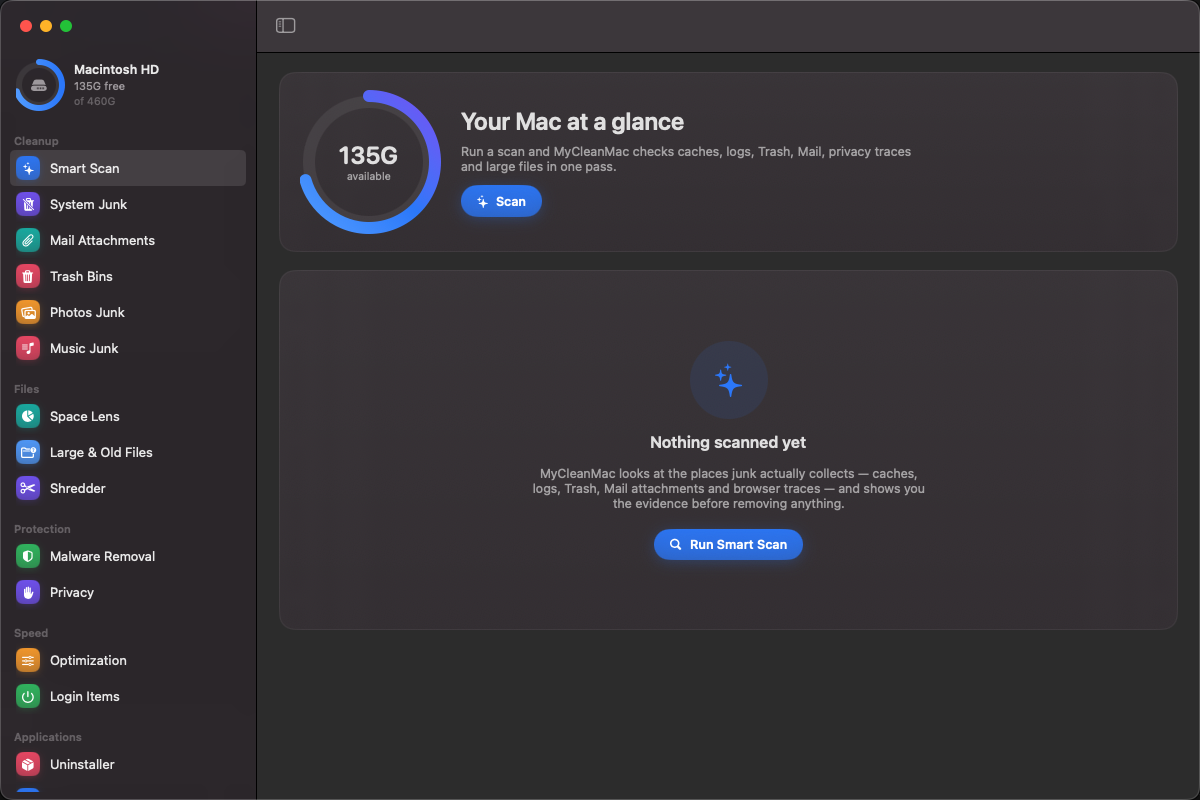
Task: Click the 135G available storage gauge
Action: pyautogui.click(x=370, y=162)
